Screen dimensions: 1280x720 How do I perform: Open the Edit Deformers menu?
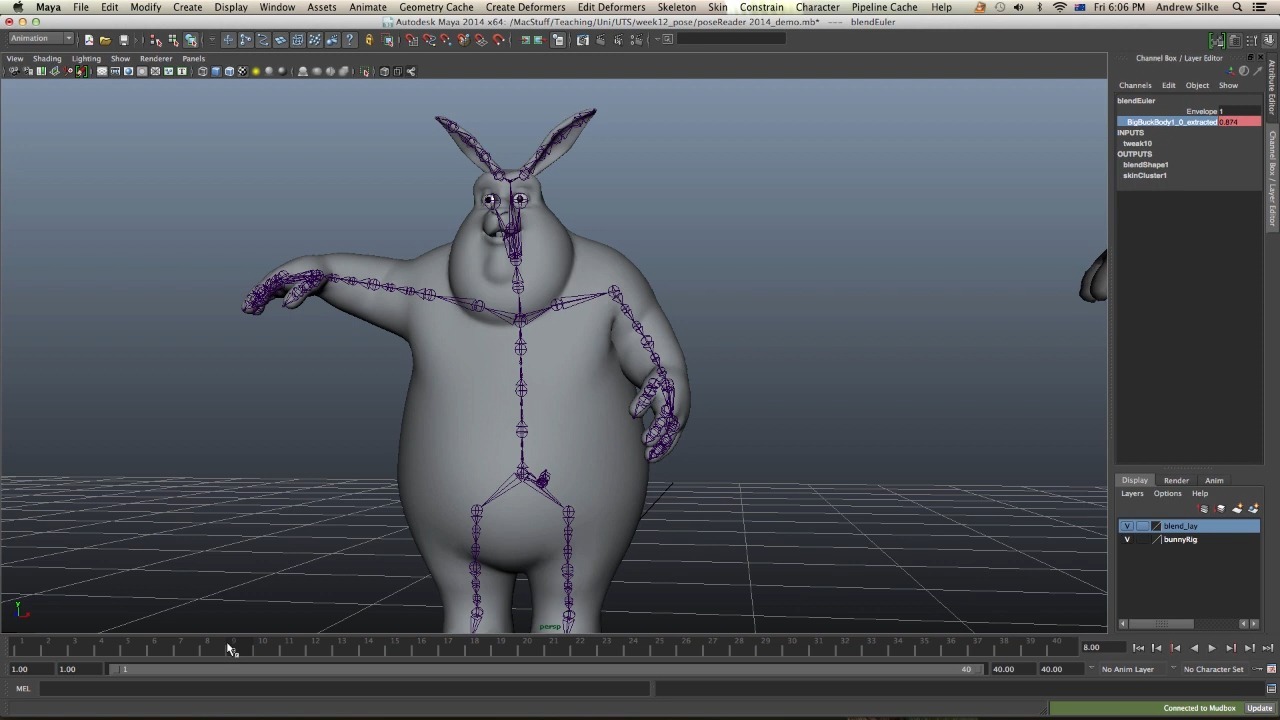point(611,7)
